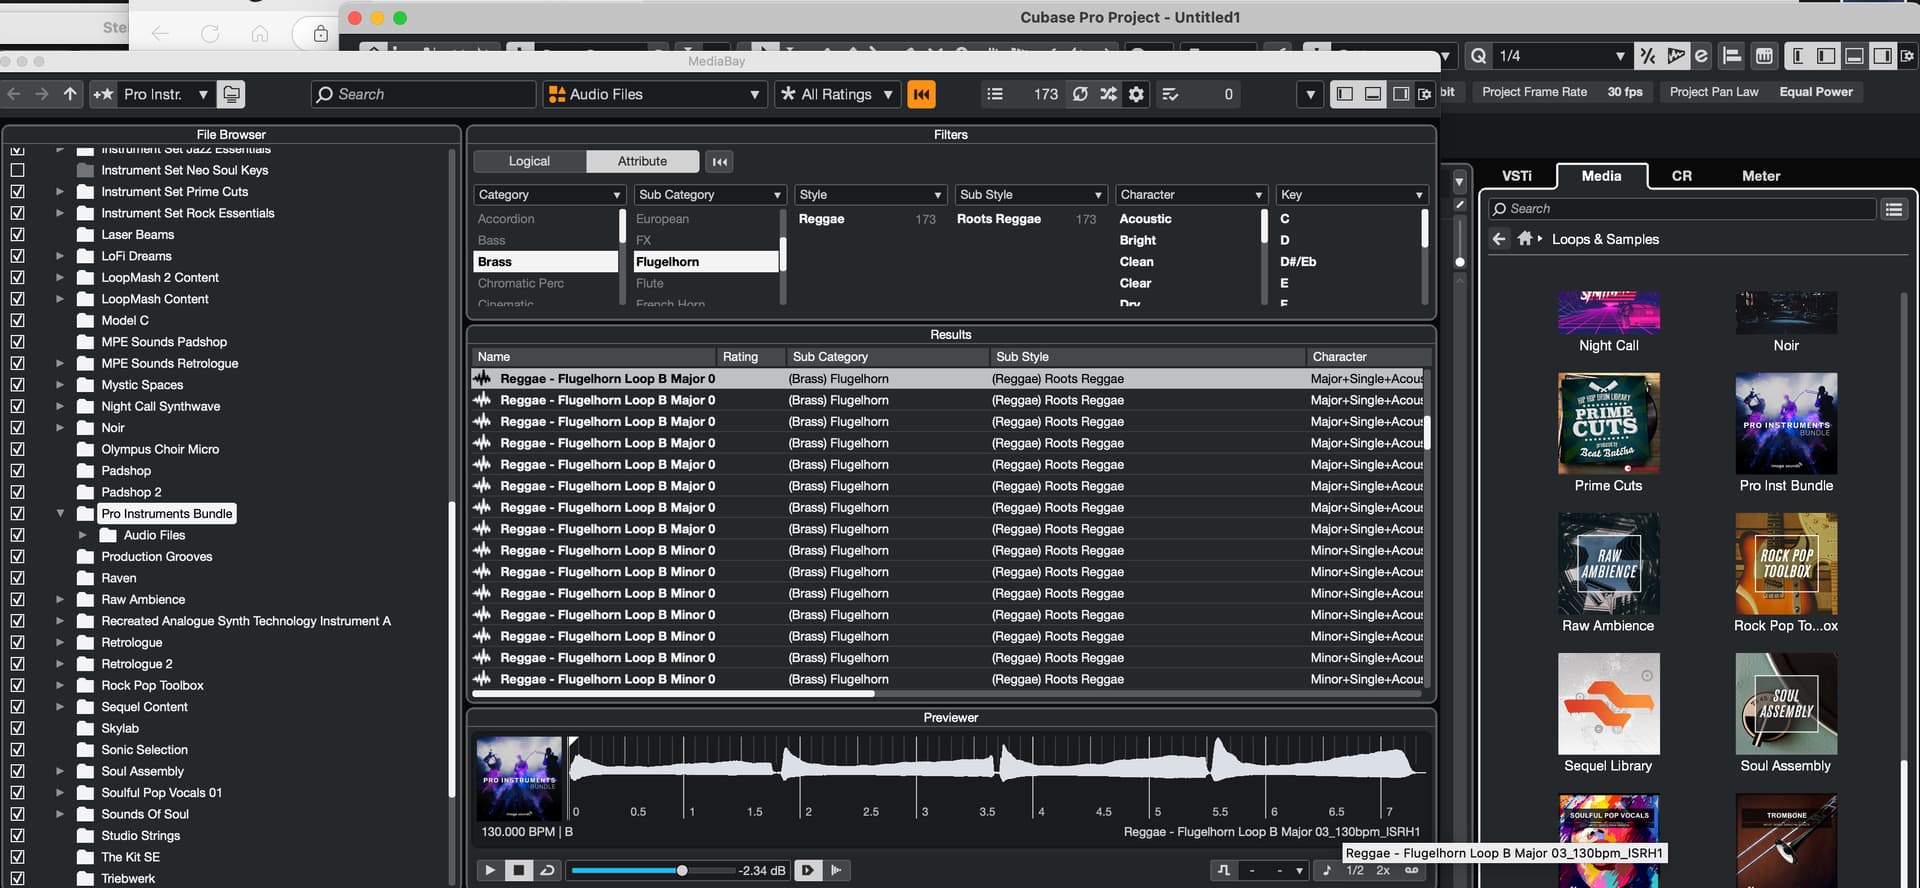
Task: Toggle the MediaBay left zone layout button
Action: pyautogui.click(x=1345, y=94)
